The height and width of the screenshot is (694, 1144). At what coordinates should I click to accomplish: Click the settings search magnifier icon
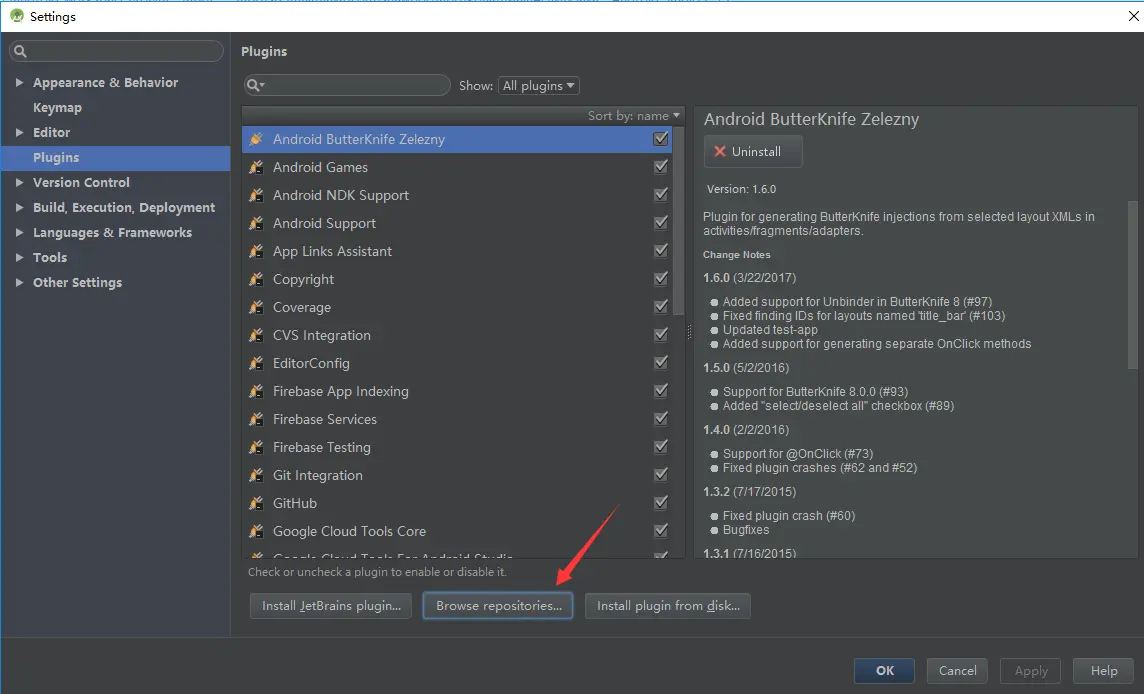point(20,51)
